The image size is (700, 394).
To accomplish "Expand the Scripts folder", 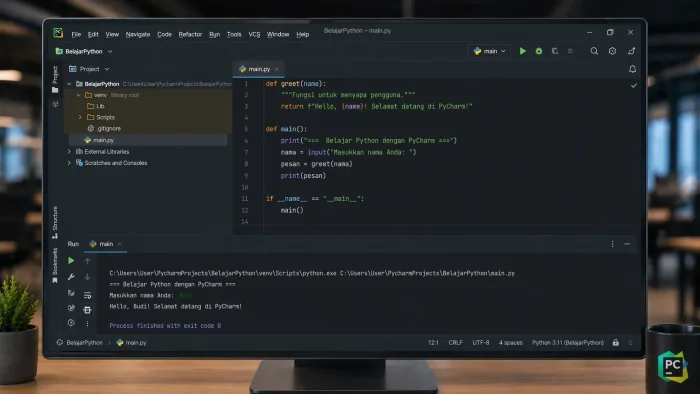I will coord(80,117).
